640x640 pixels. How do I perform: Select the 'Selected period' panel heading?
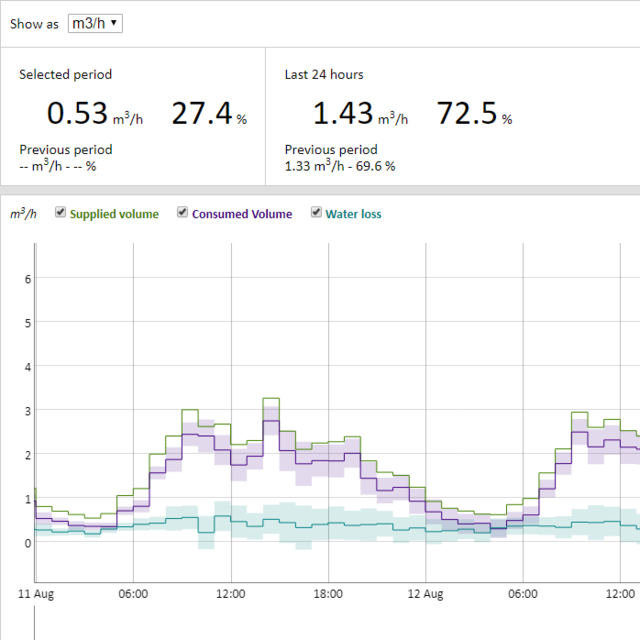(x=65, y=74)
